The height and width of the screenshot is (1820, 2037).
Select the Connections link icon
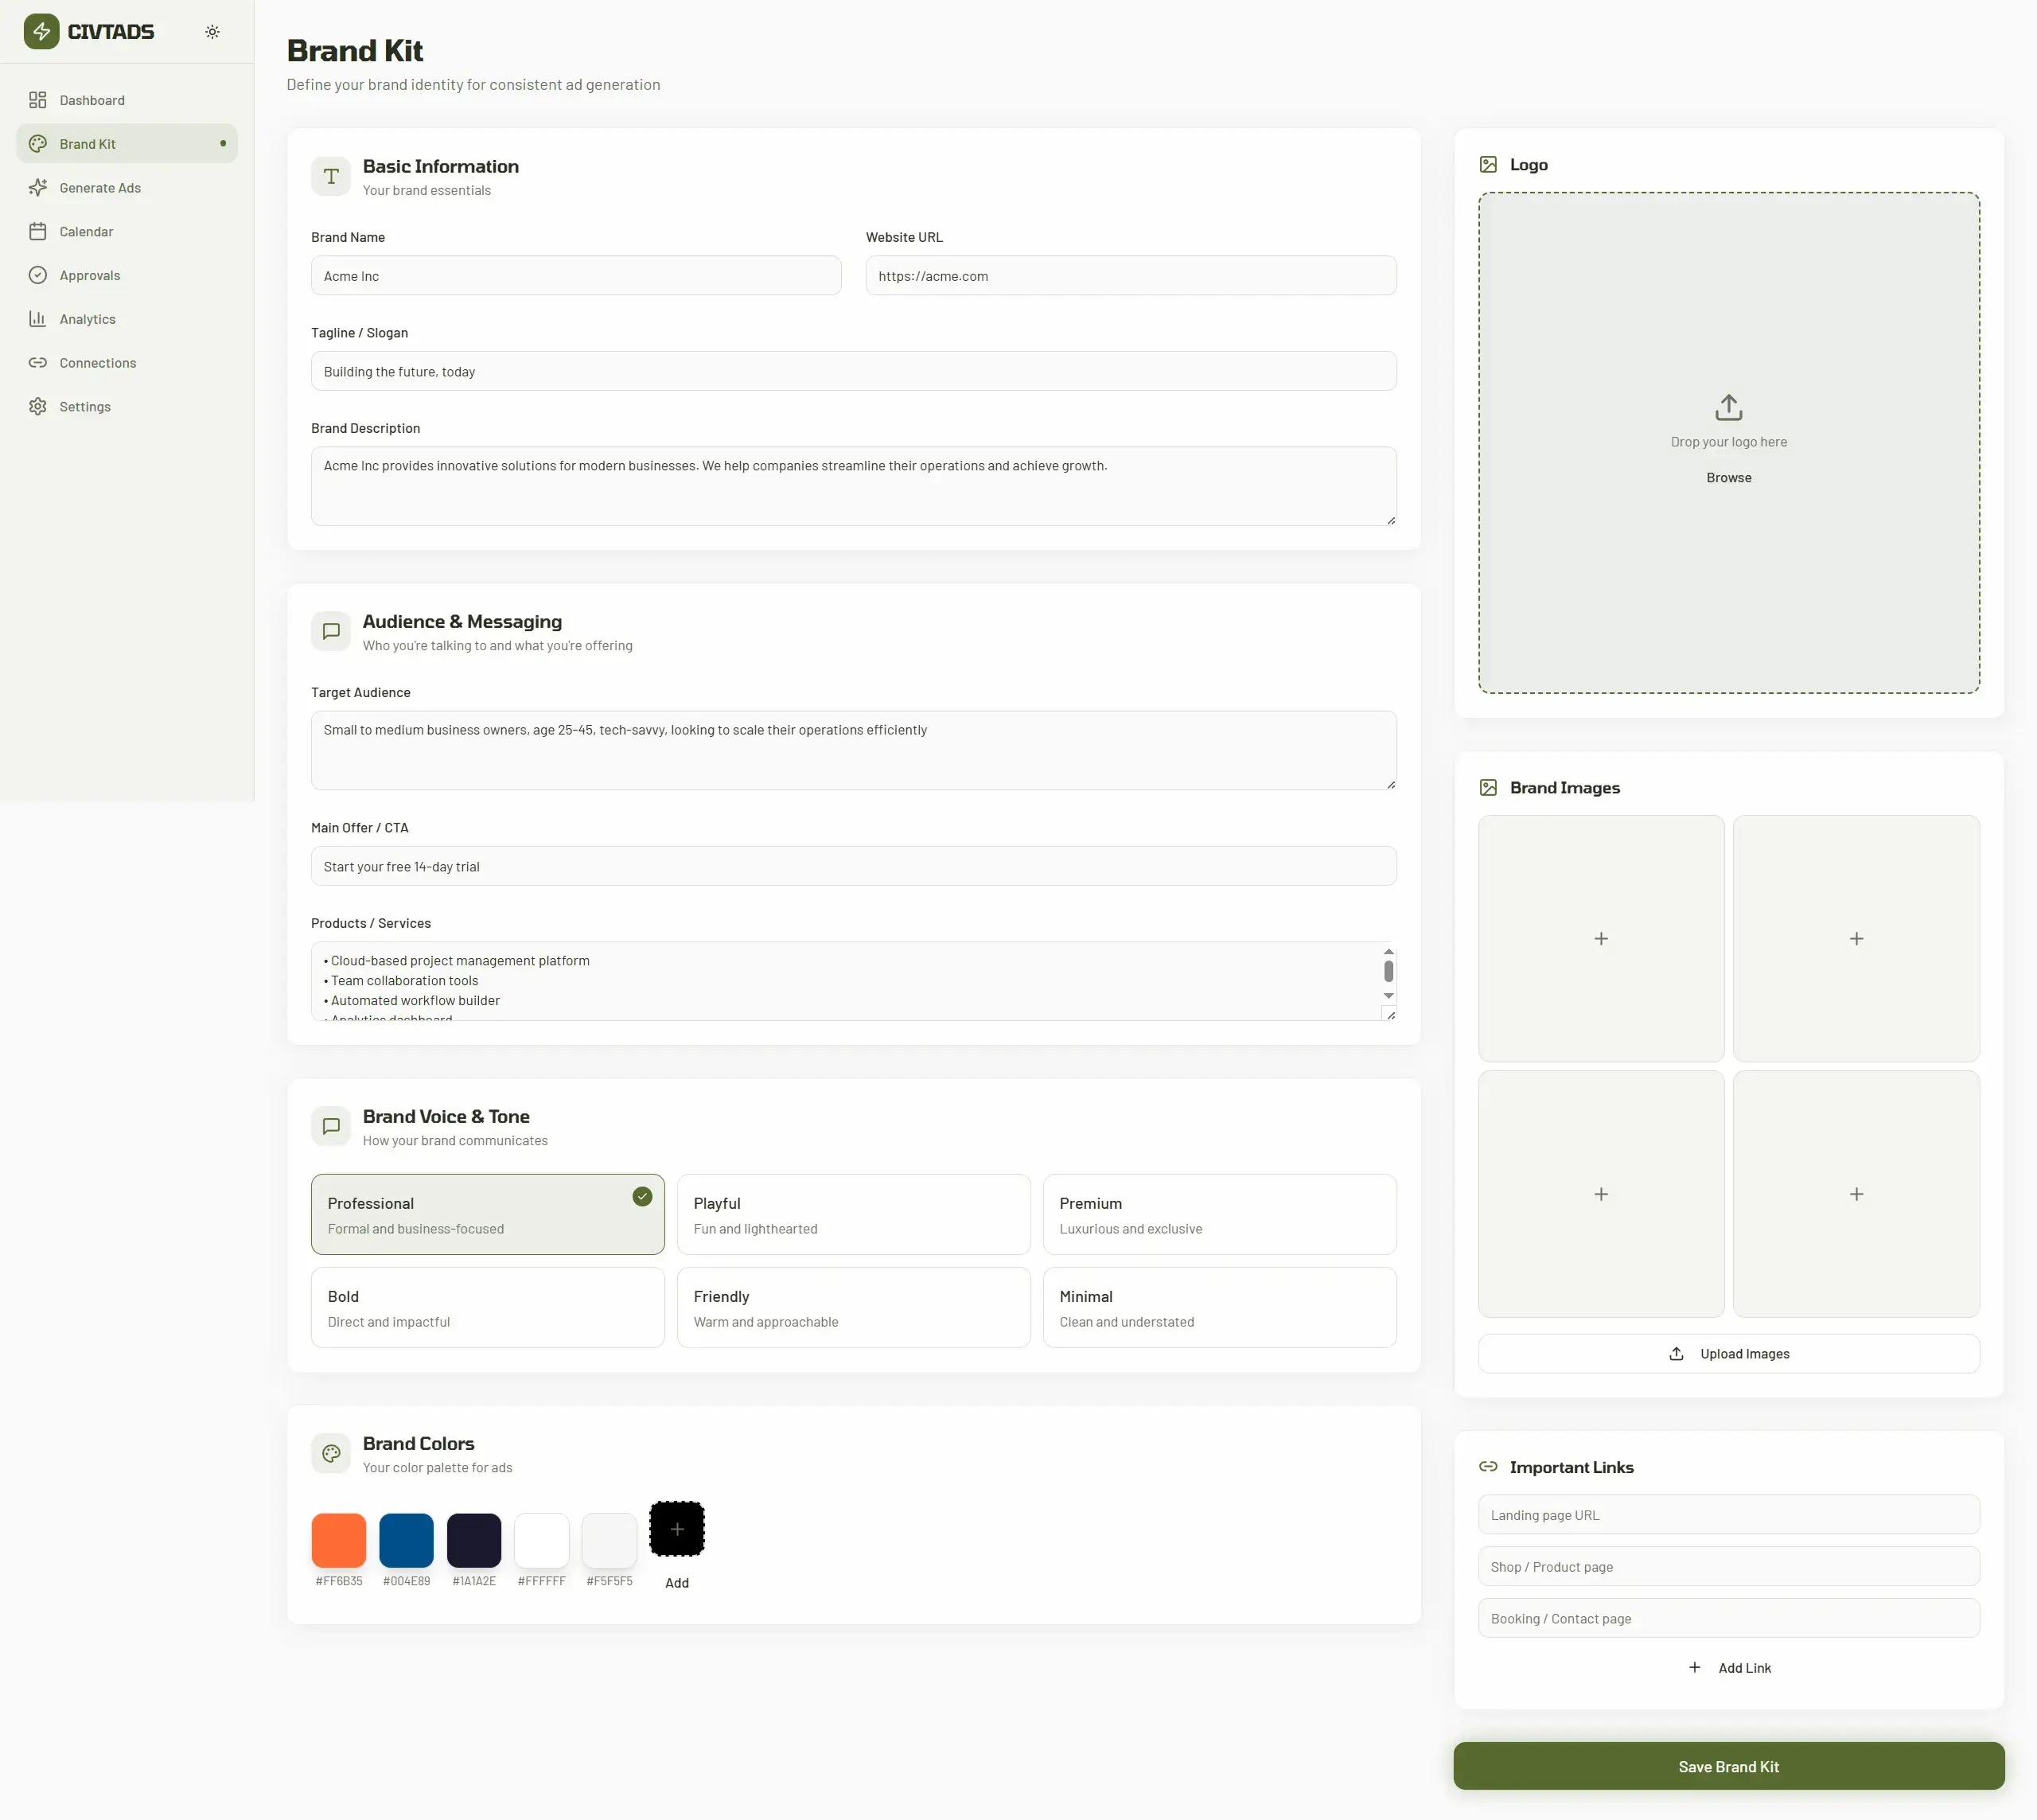(37, 362)
